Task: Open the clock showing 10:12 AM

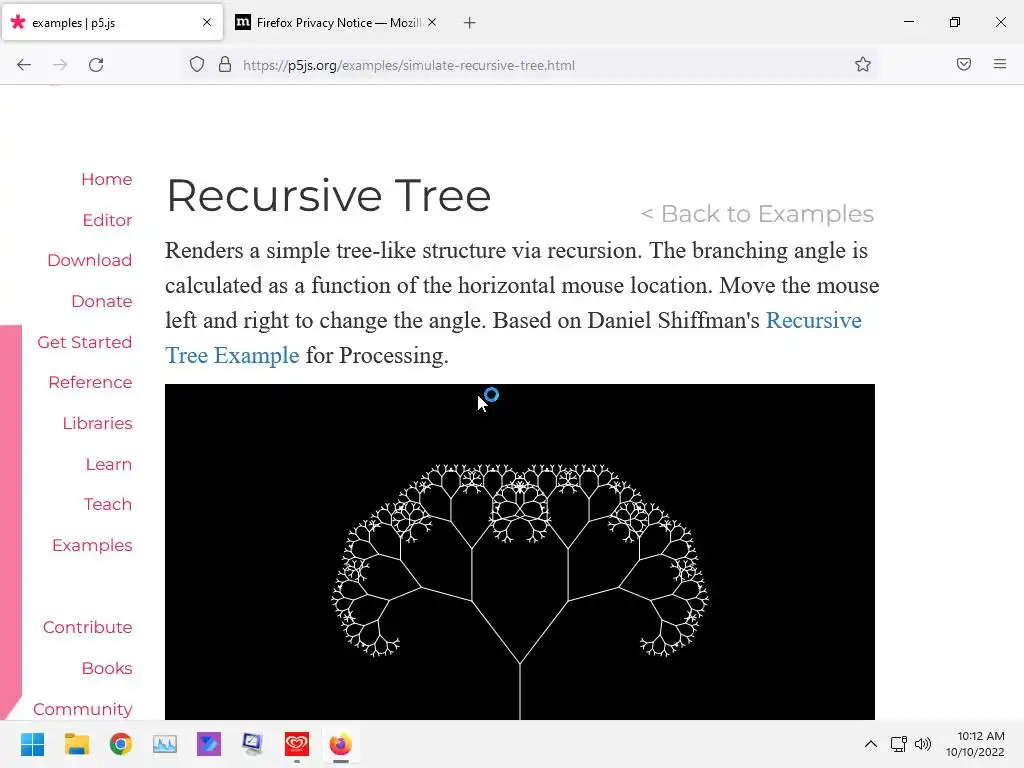Action: 975,744
